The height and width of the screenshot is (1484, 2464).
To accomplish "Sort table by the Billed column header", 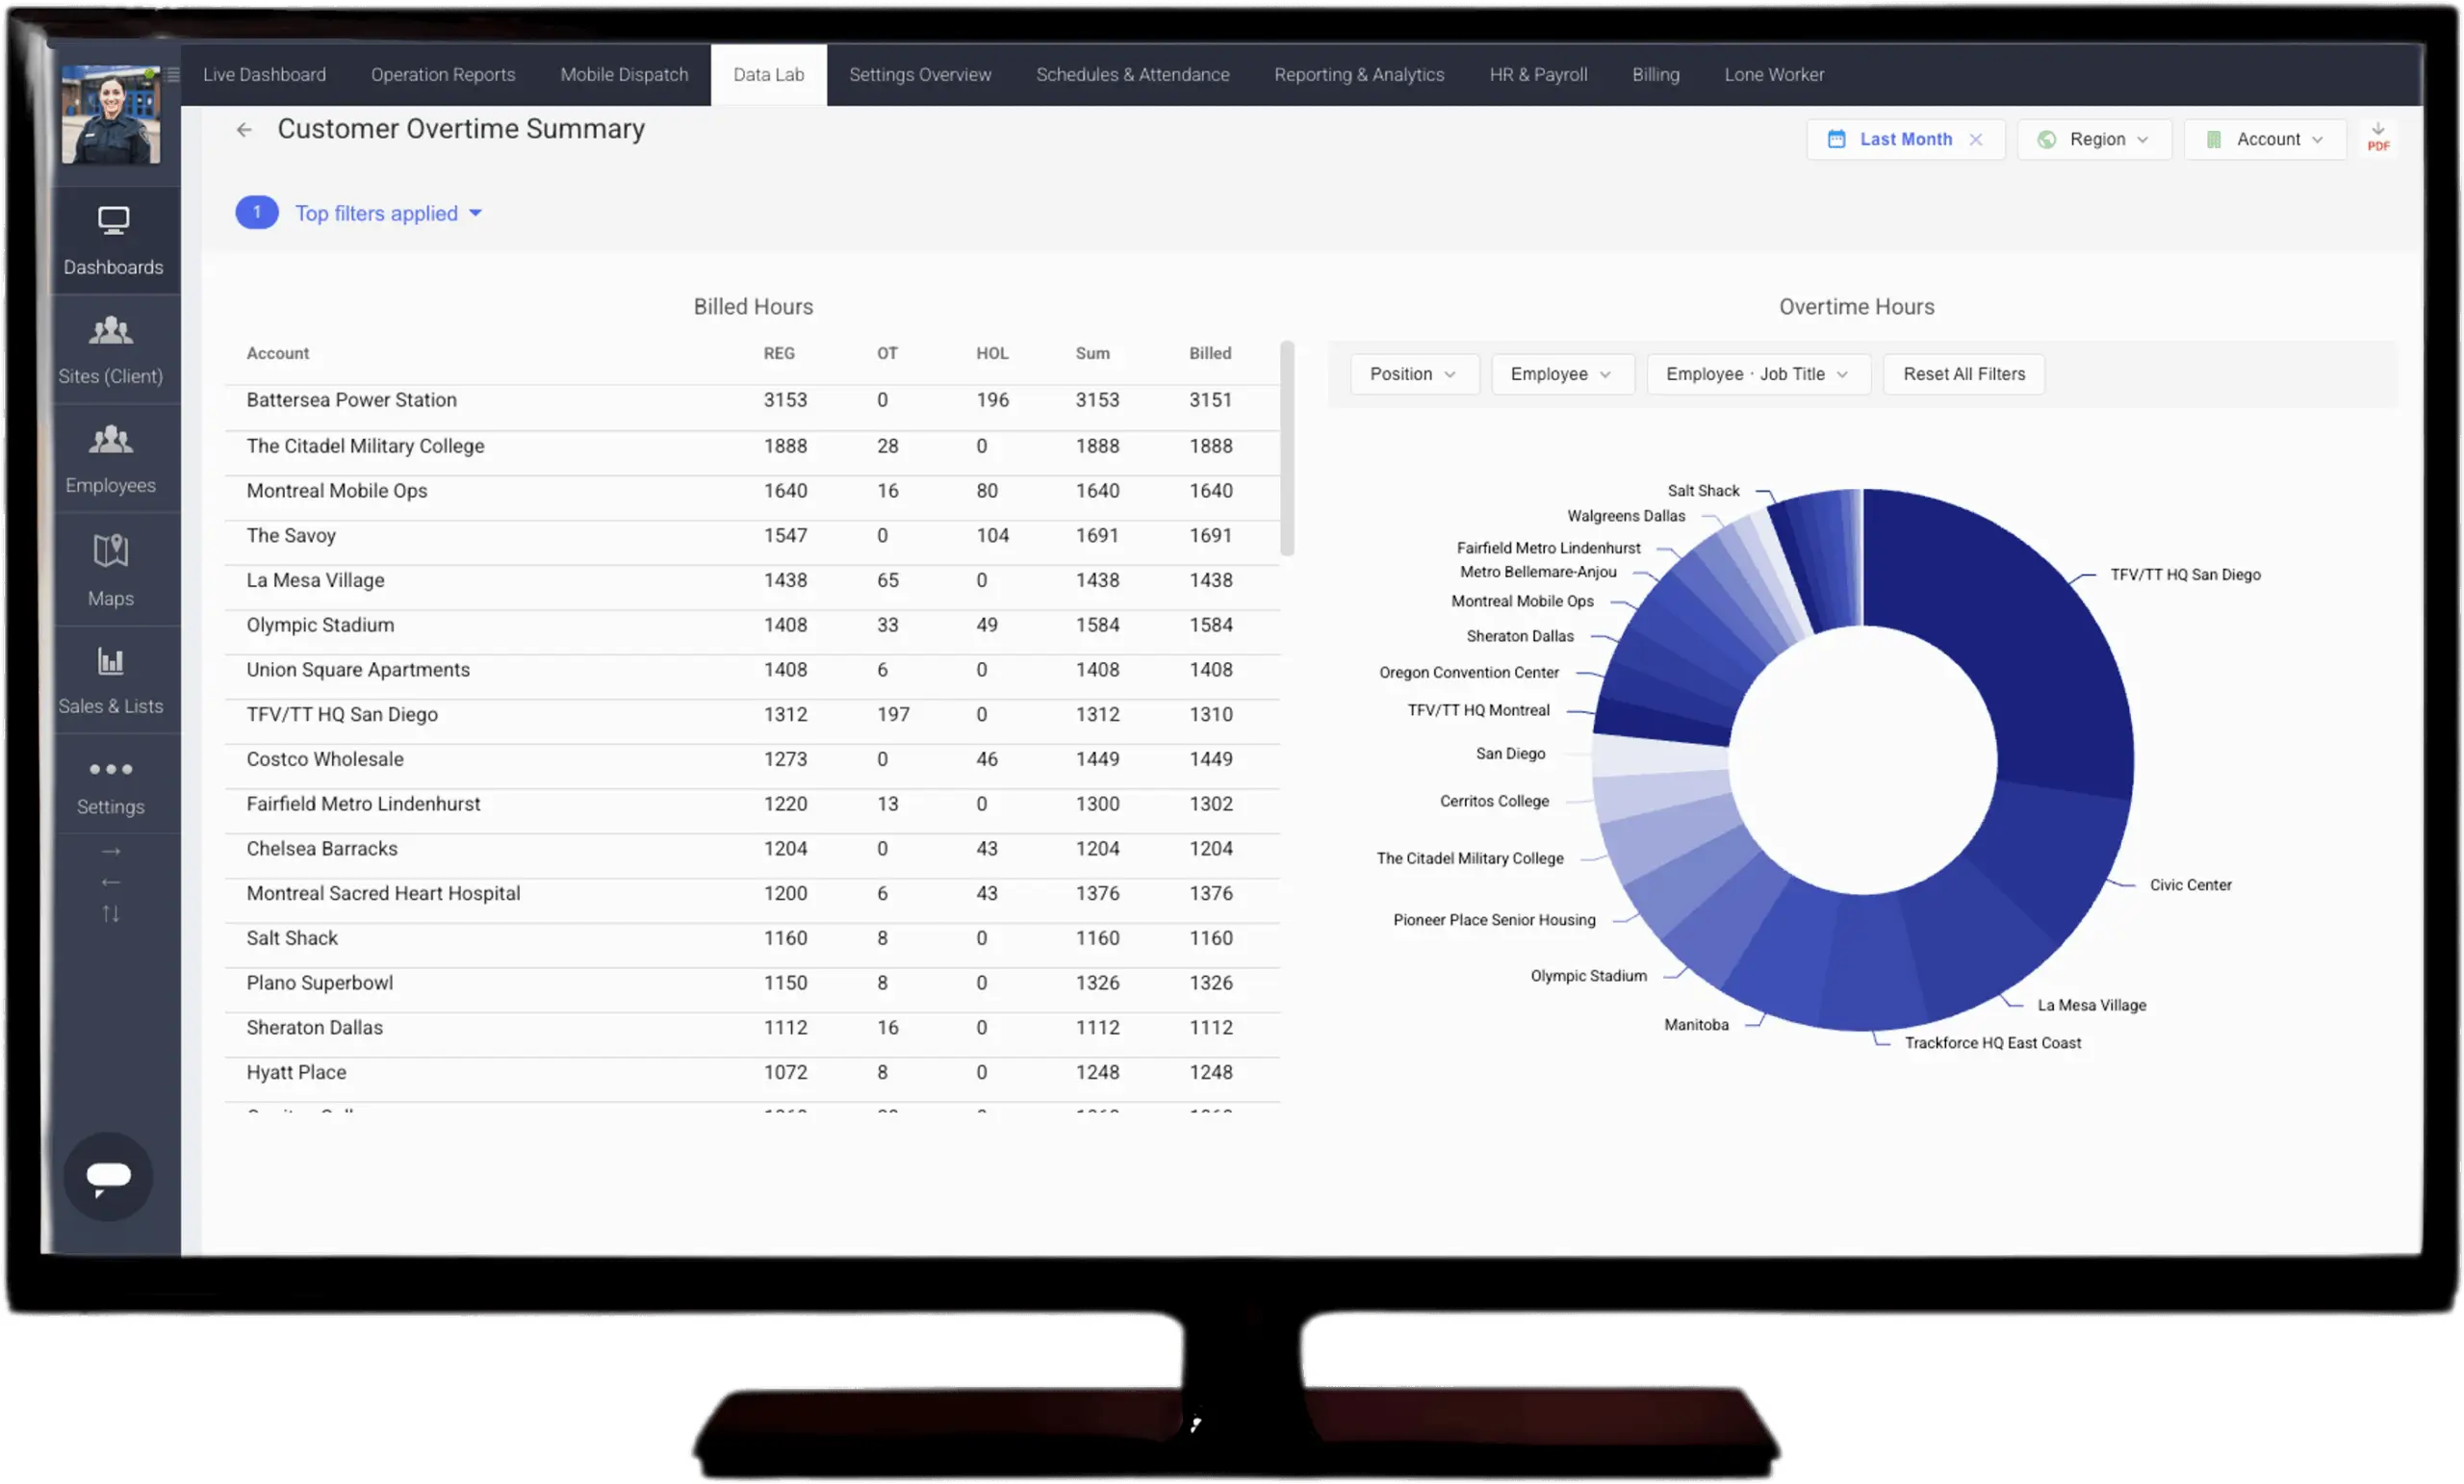I will (1210, 354).
